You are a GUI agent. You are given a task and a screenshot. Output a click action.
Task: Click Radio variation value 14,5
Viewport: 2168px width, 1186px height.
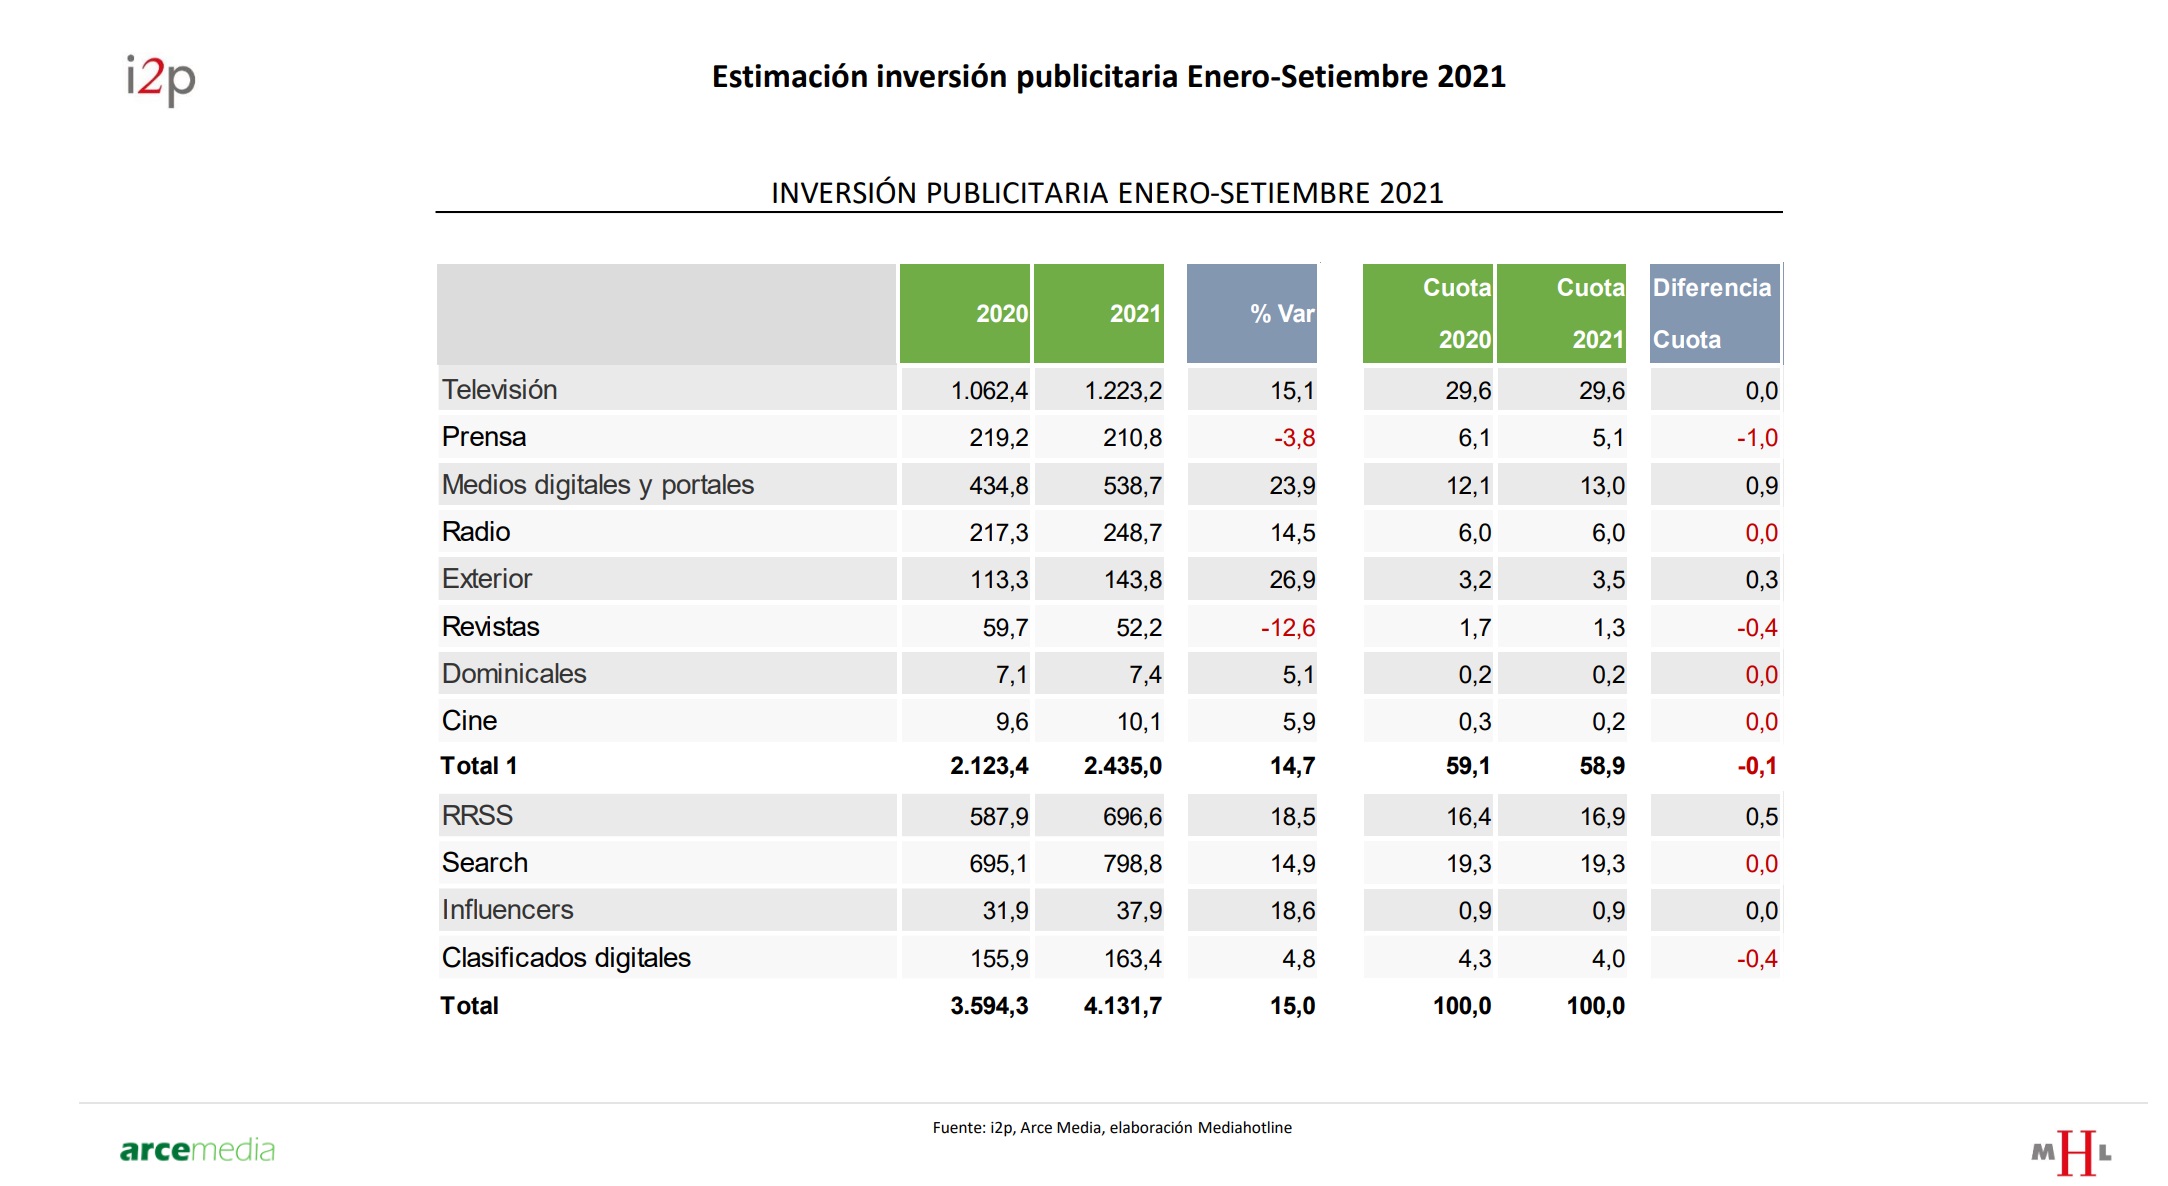pos(1293,533)
